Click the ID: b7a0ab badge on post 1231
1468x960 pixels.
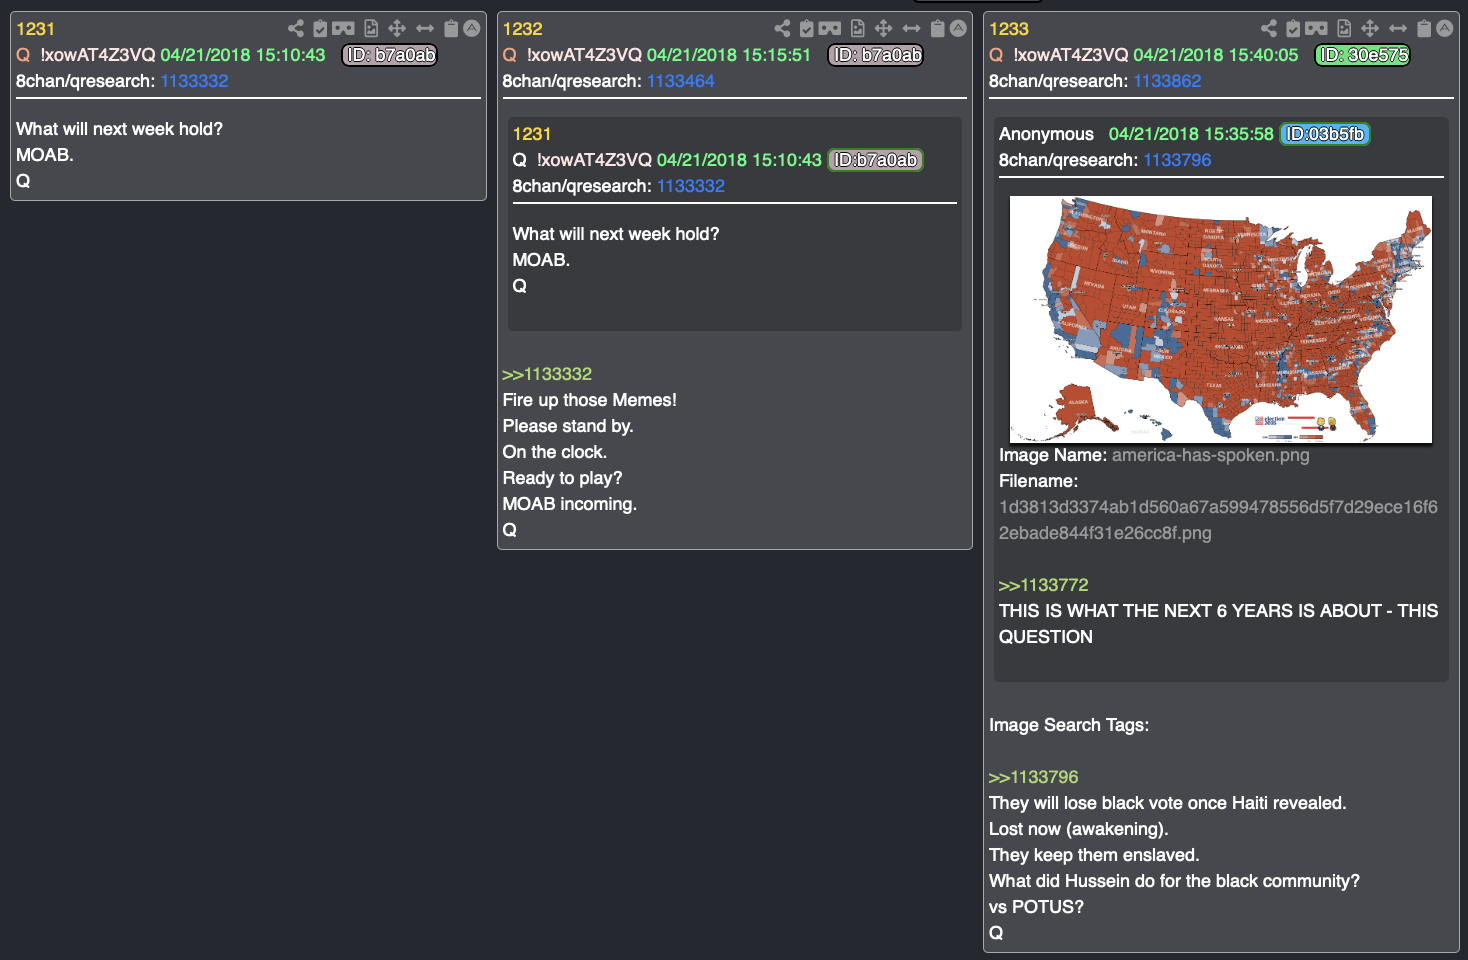tap(390, 55)
